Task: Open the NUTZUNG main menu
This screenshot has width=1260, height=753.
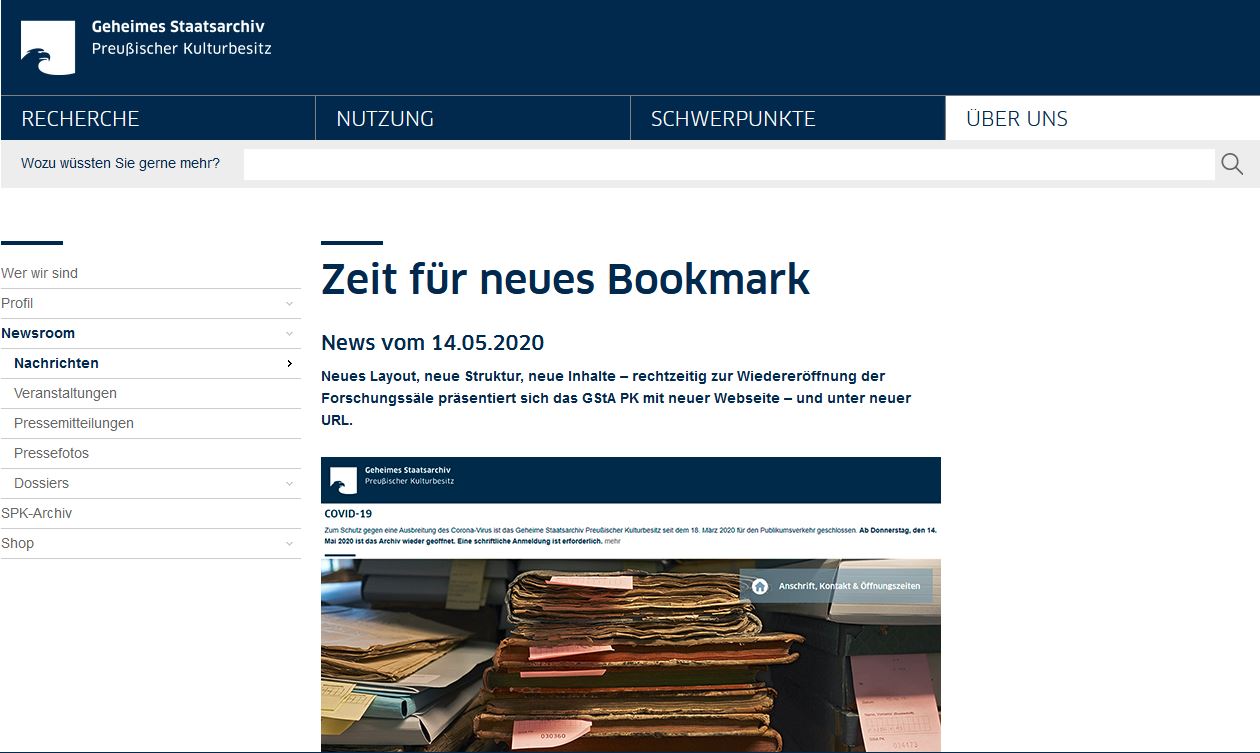Action: point(385,119)
